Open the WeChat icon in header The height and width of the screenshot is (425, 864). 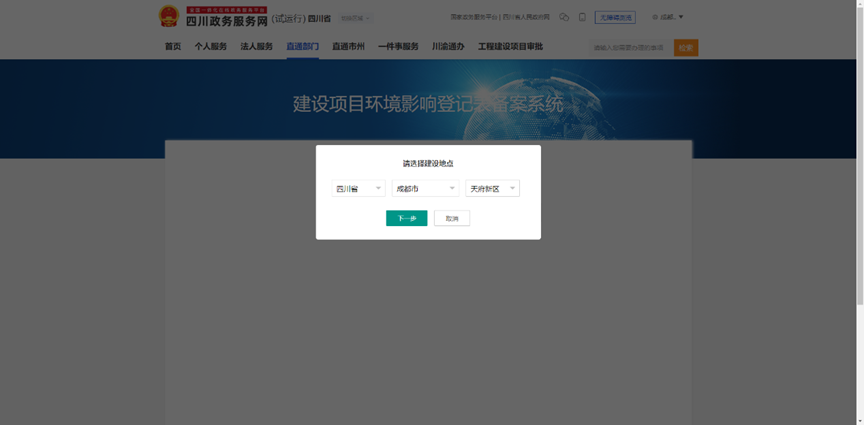(564, 17)
